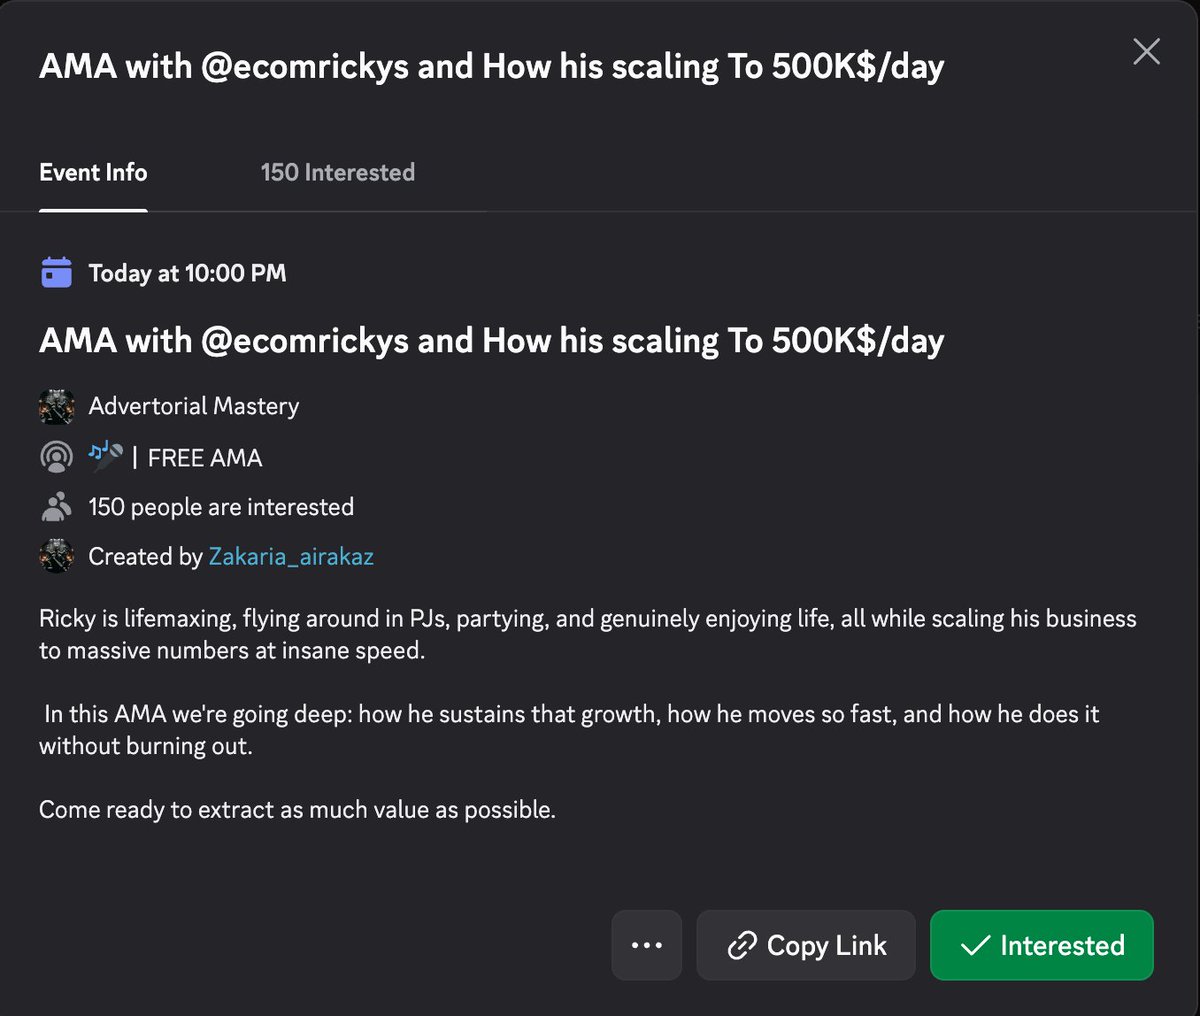The width and height of the screenshot is (1200, 1016).
Task: Click the event title in dialog header
Action: point(492,66)
